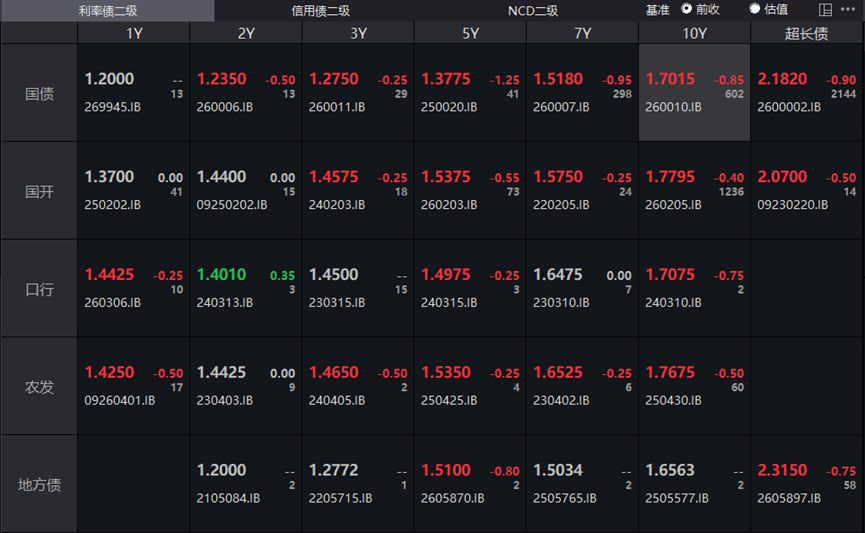Screen dimensions: 865x533
Task: Open the layout grid icon at top right
Action: pos(825,9)
